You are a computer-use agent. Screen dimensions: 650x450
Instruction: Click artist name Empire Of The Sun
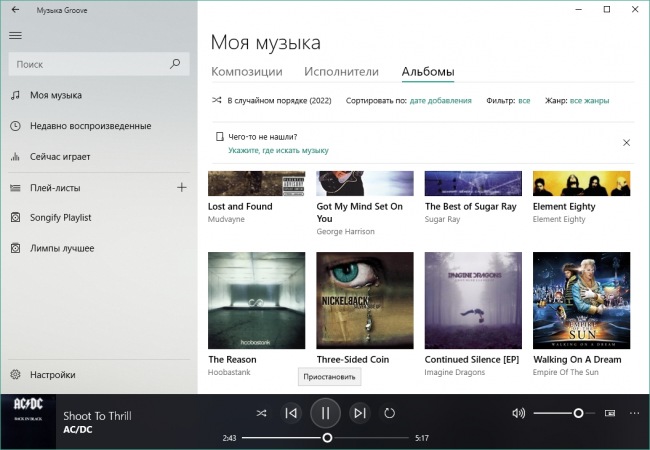(x=565, y=372)
